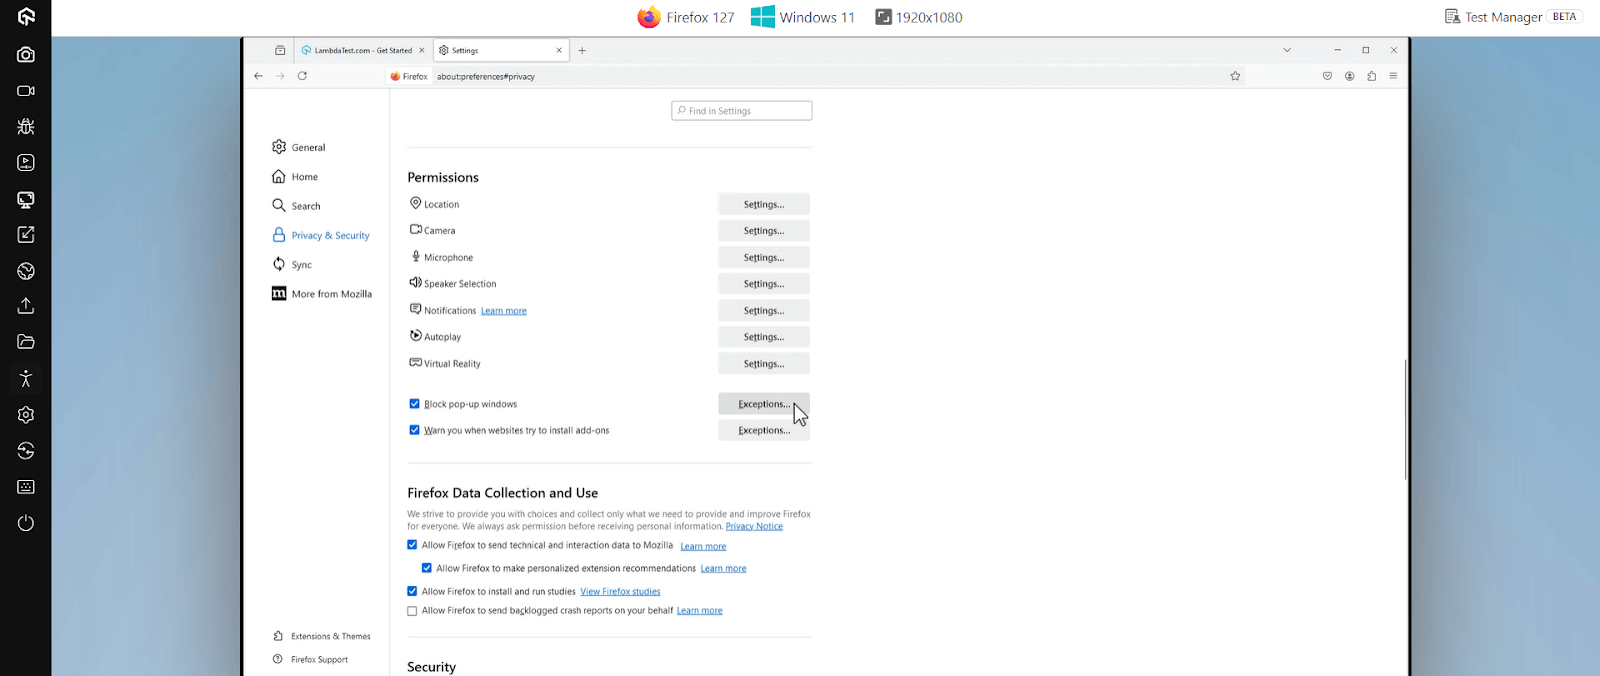Toggle sending technical and interaction data
This screenshot has width=1600, height=676.
click(x=412, y=545)
